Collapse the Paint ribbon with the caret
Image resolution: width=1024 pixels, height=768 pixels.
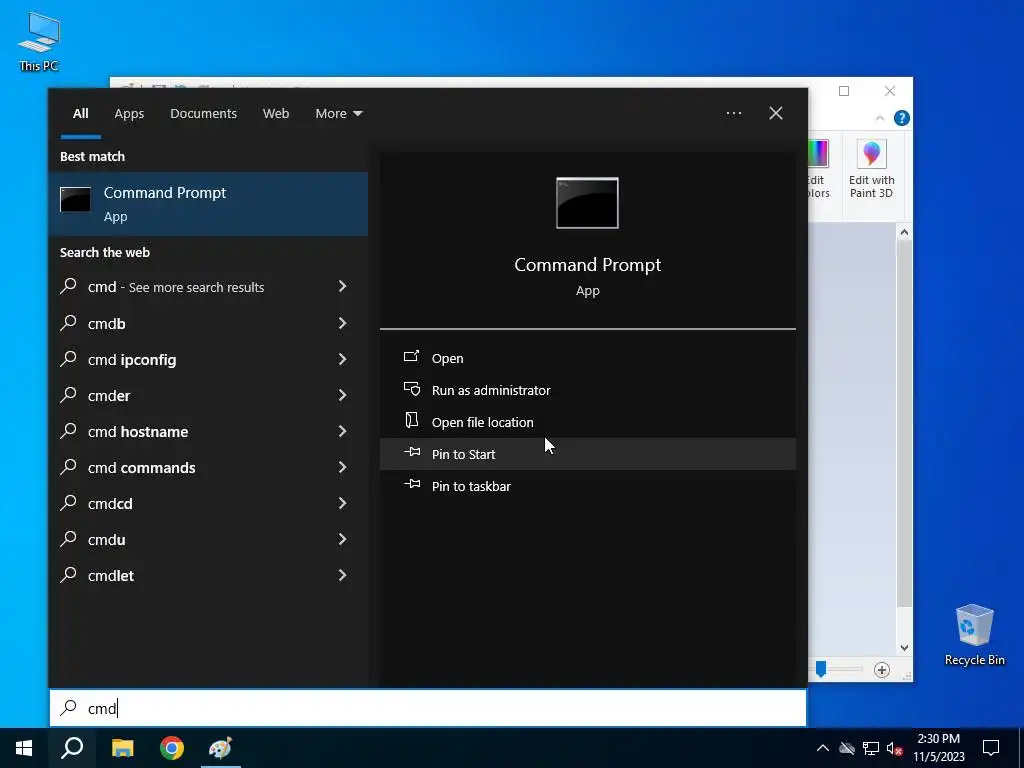[x=880, y=118]
